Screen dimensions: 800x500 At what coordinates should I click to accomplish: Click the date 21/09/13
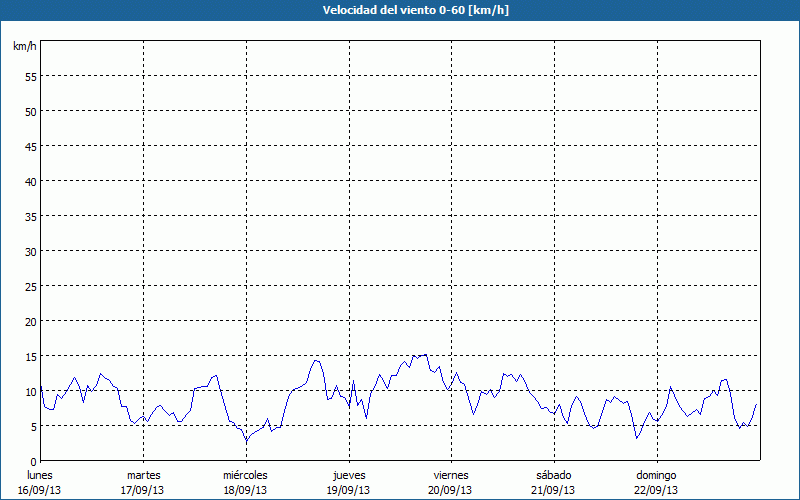click(553, 490)
